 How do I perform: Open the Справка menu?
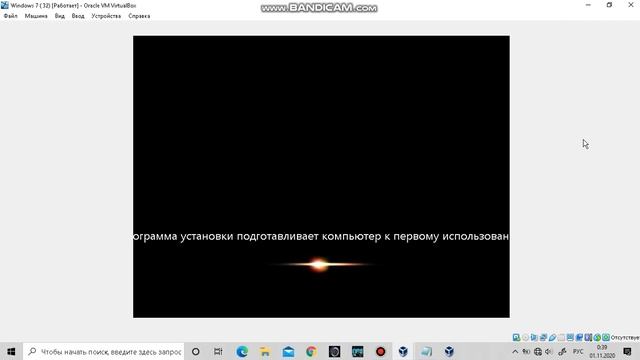coord(139,16)
